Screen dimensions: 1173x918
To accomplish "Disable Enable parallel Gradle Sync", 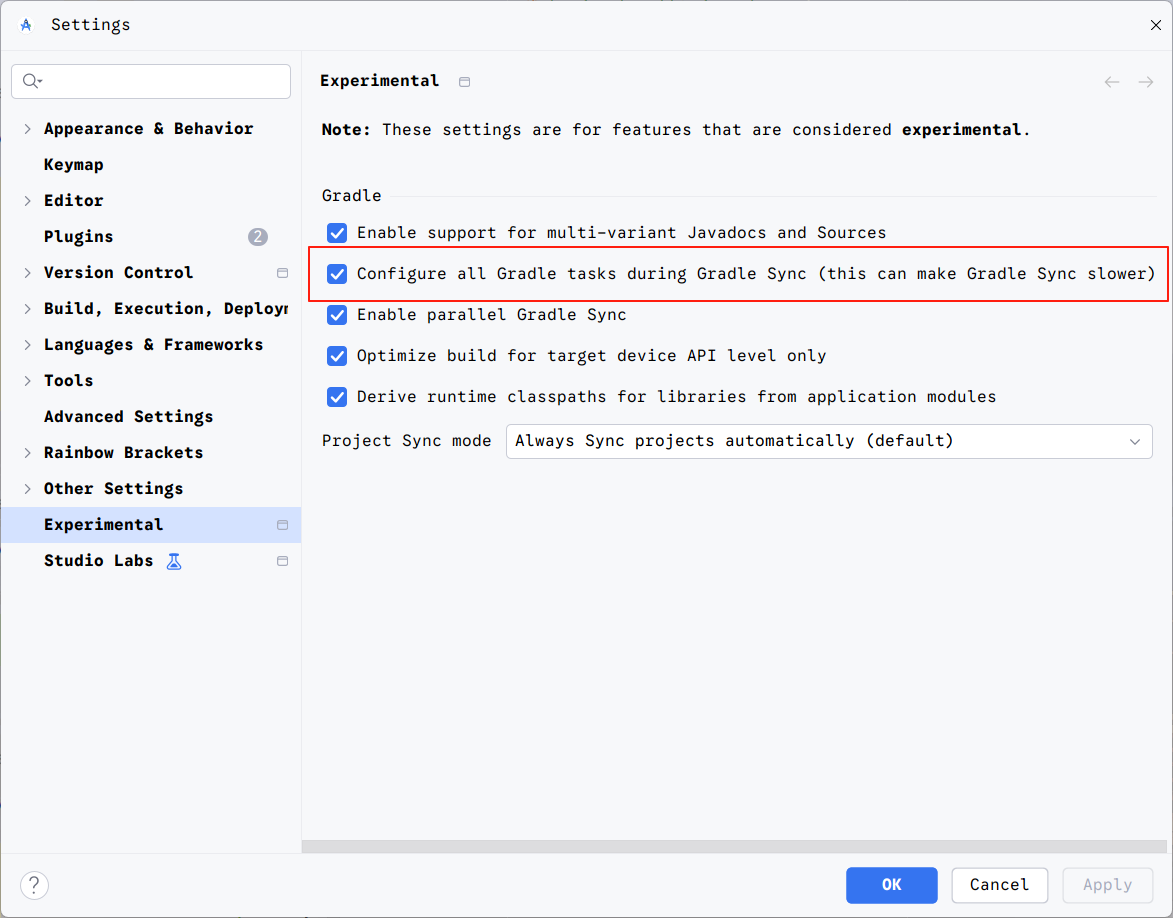I will [337, 314].
